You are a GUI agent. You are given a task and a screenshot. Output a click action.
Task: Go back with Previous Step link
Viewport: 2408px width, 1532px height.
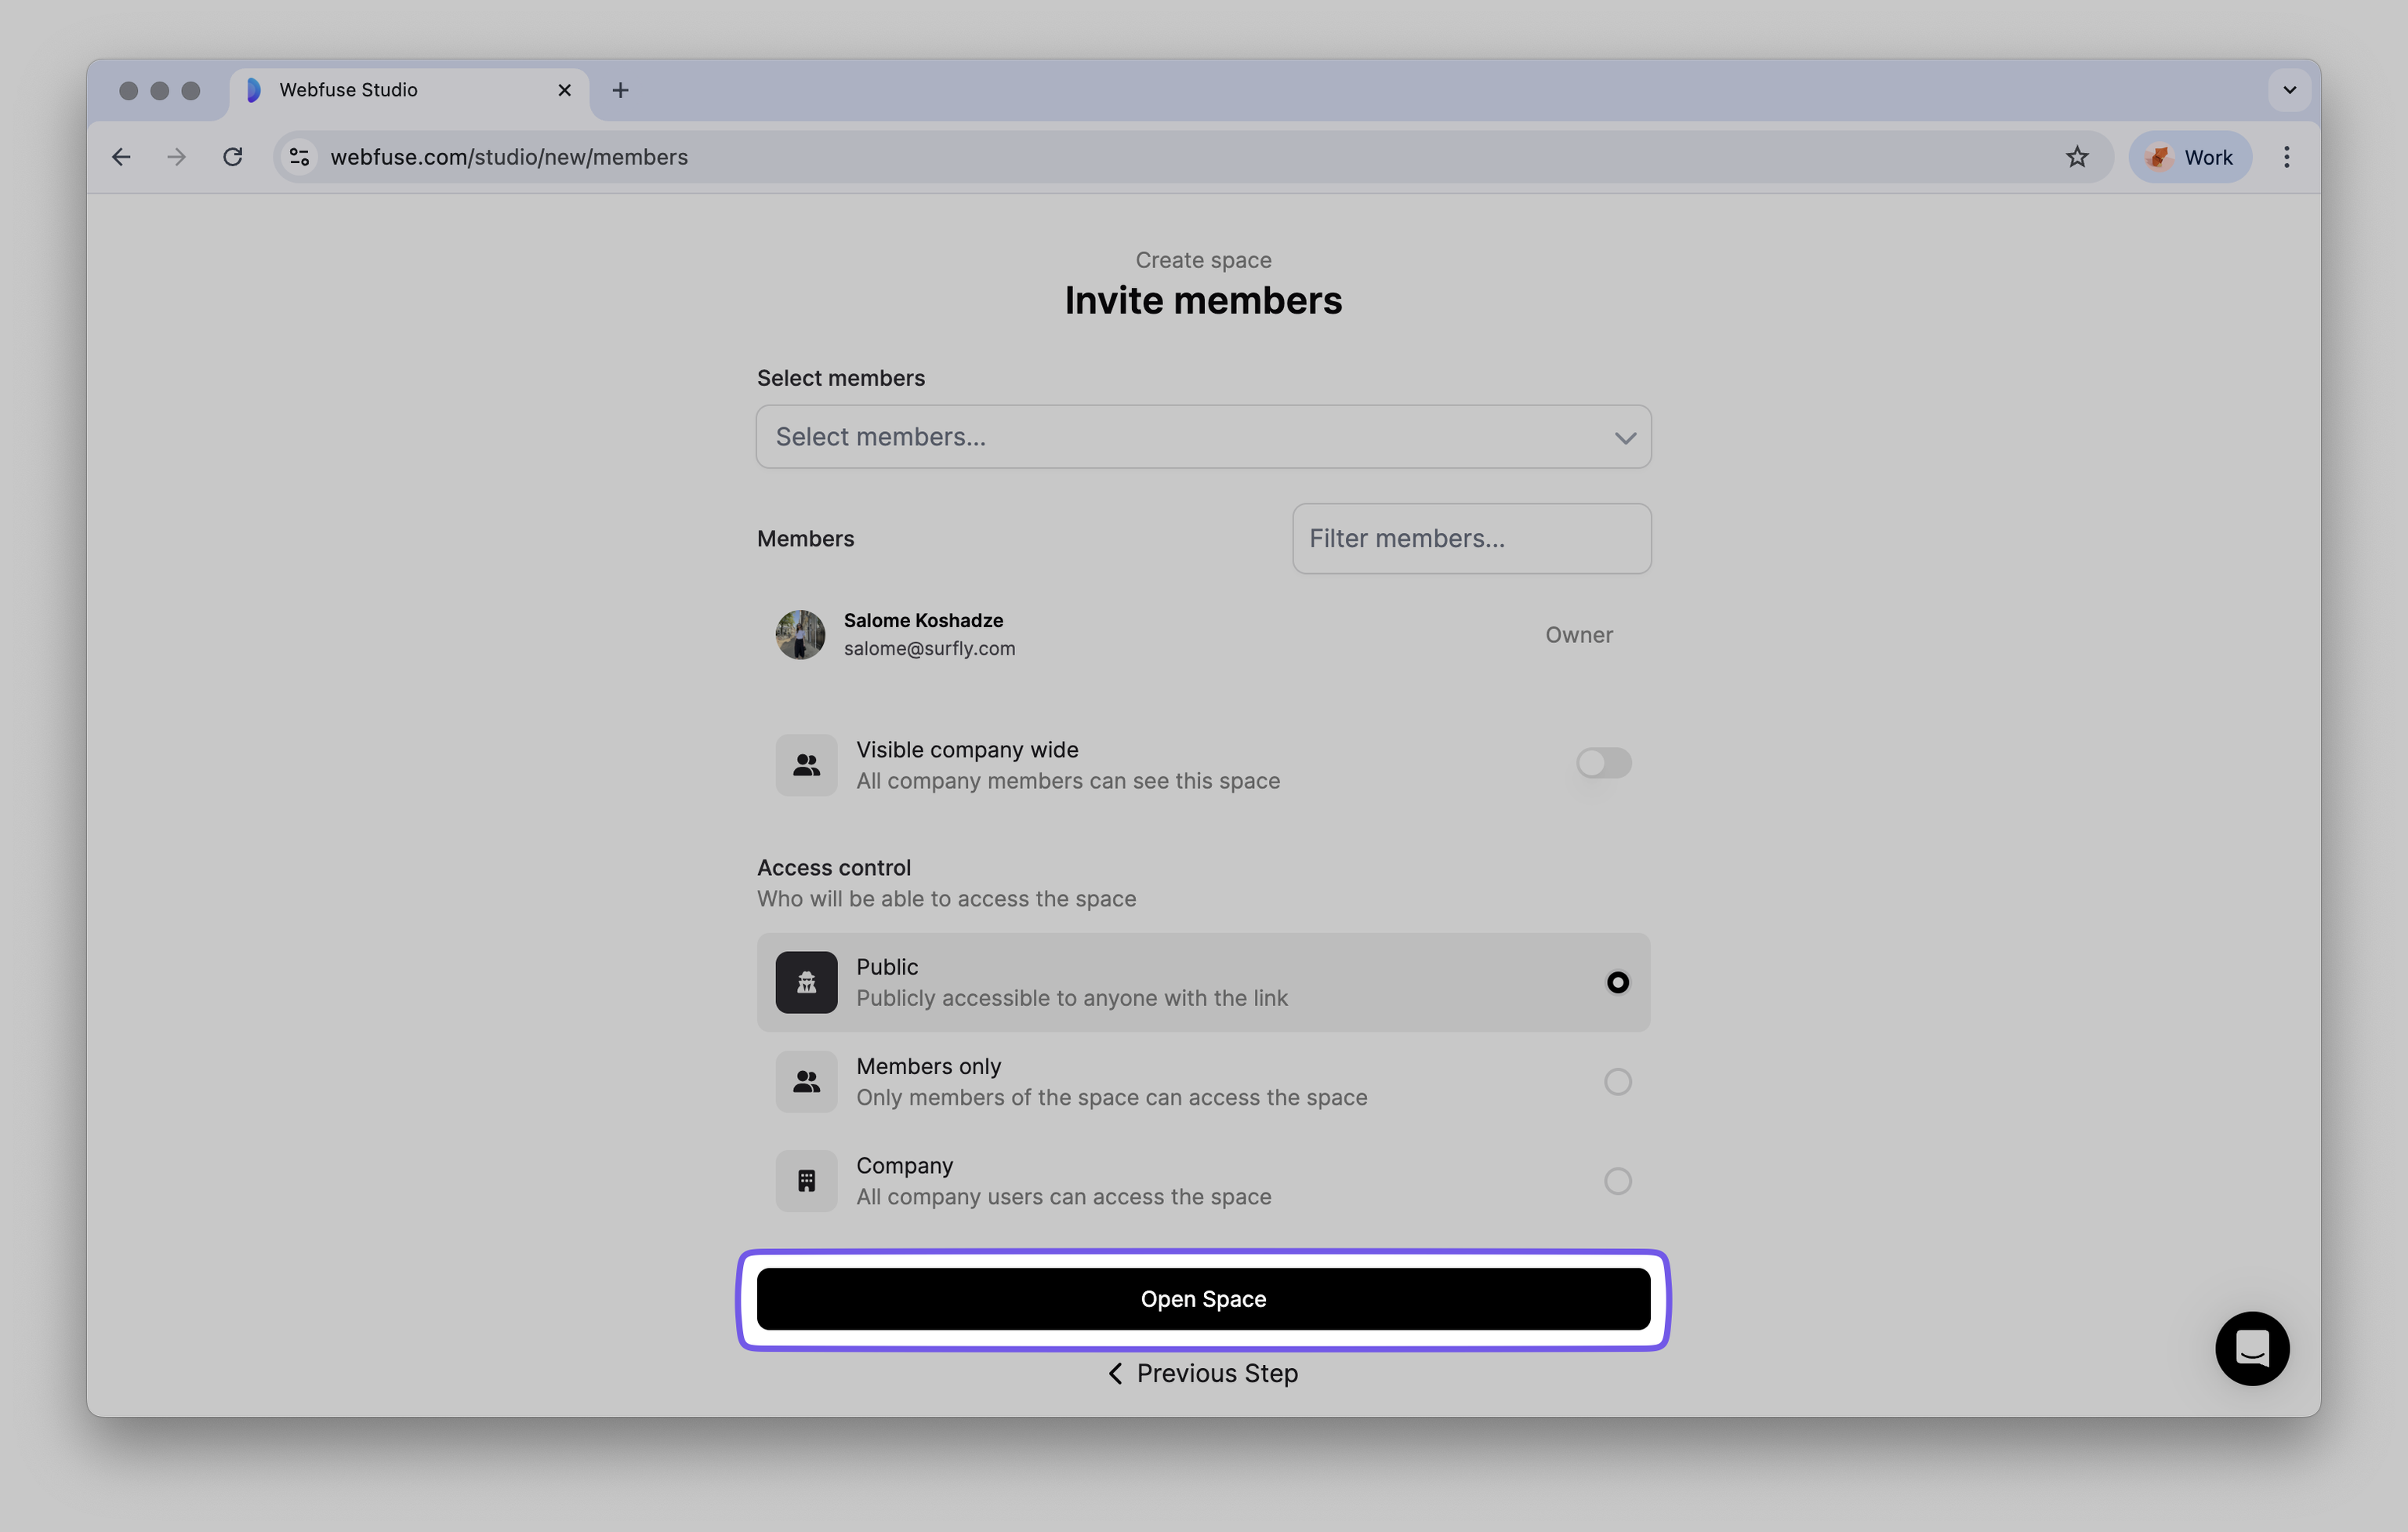1202,1373
